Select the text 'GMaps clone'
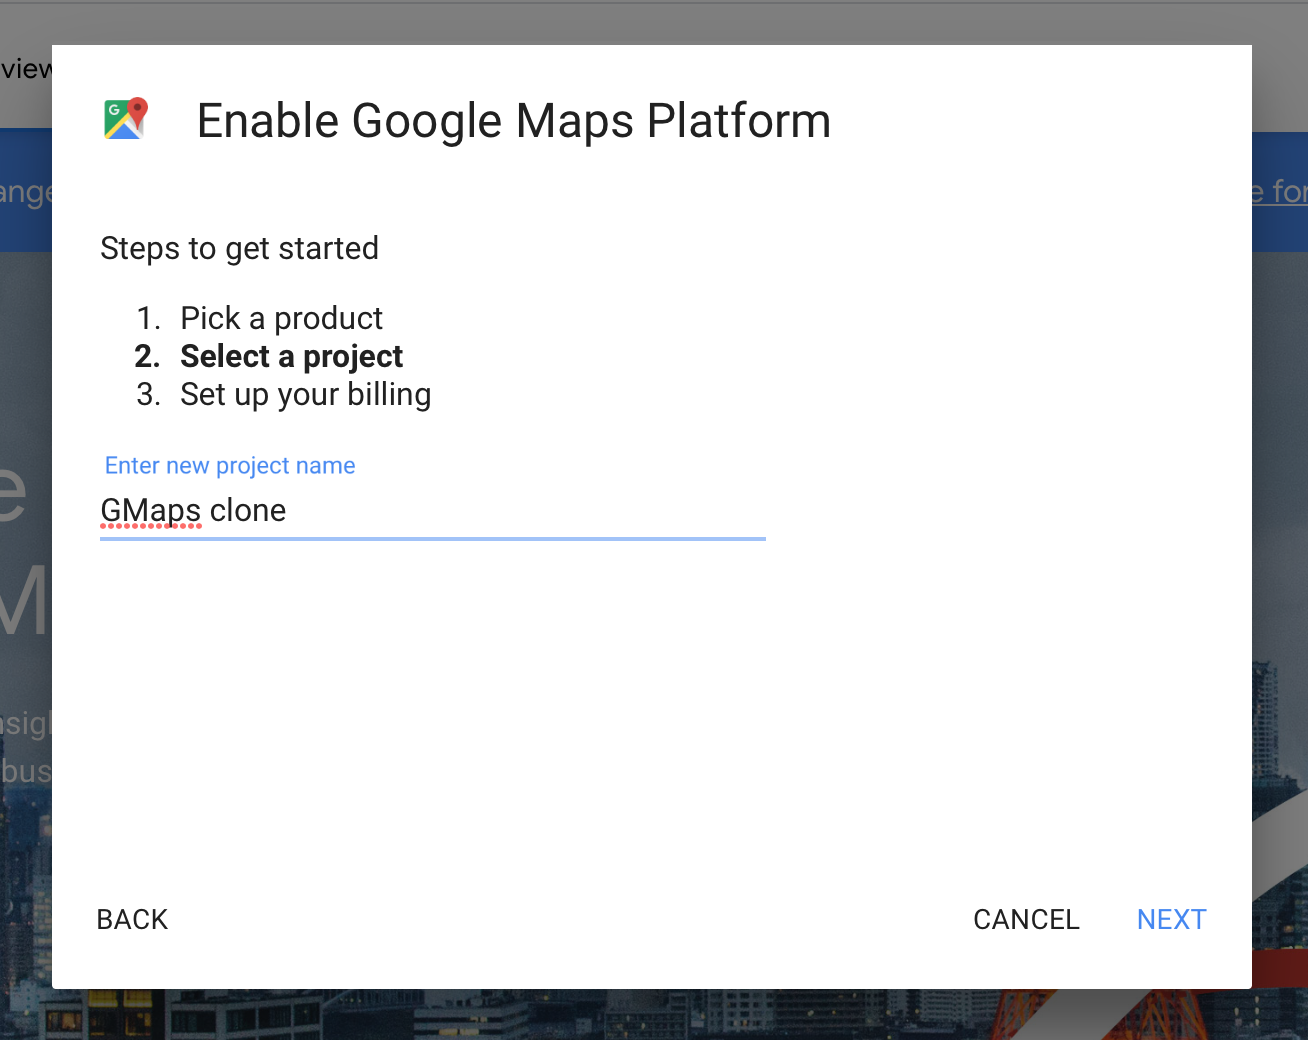The image size is (1308, 1040). click(192, 510)
